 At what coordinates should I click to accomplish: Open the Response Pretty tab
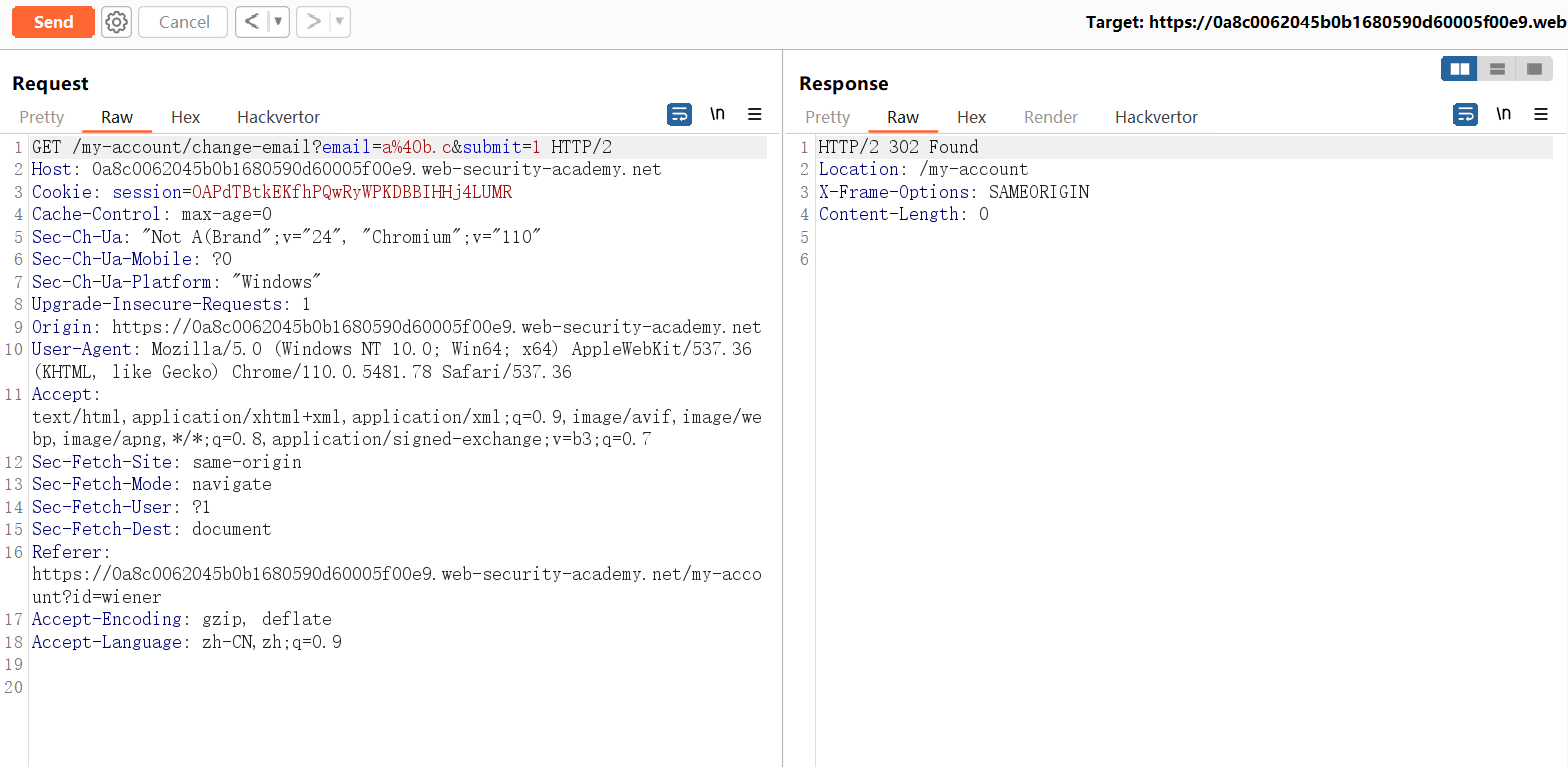click(x=827, y=117)
